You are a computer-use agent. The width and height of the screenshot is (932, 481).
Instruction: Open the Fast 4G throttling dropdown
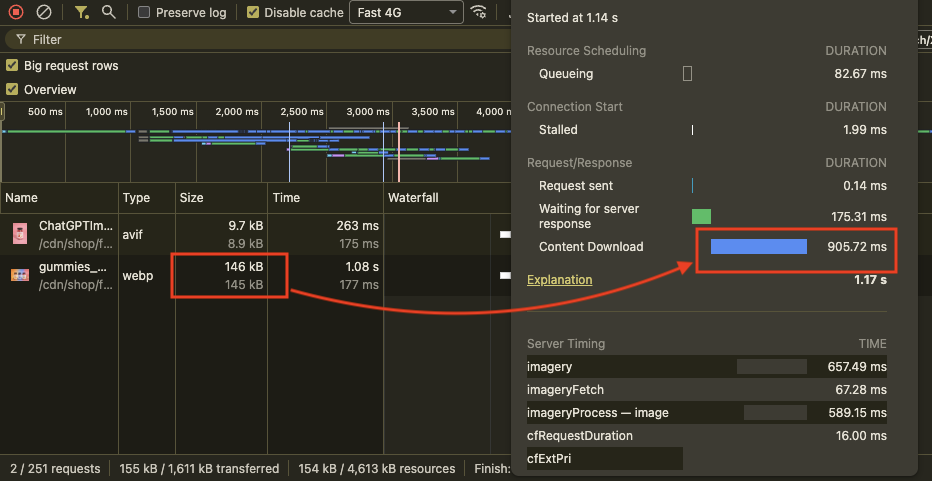pyautogui.click(x=405, y=13)
